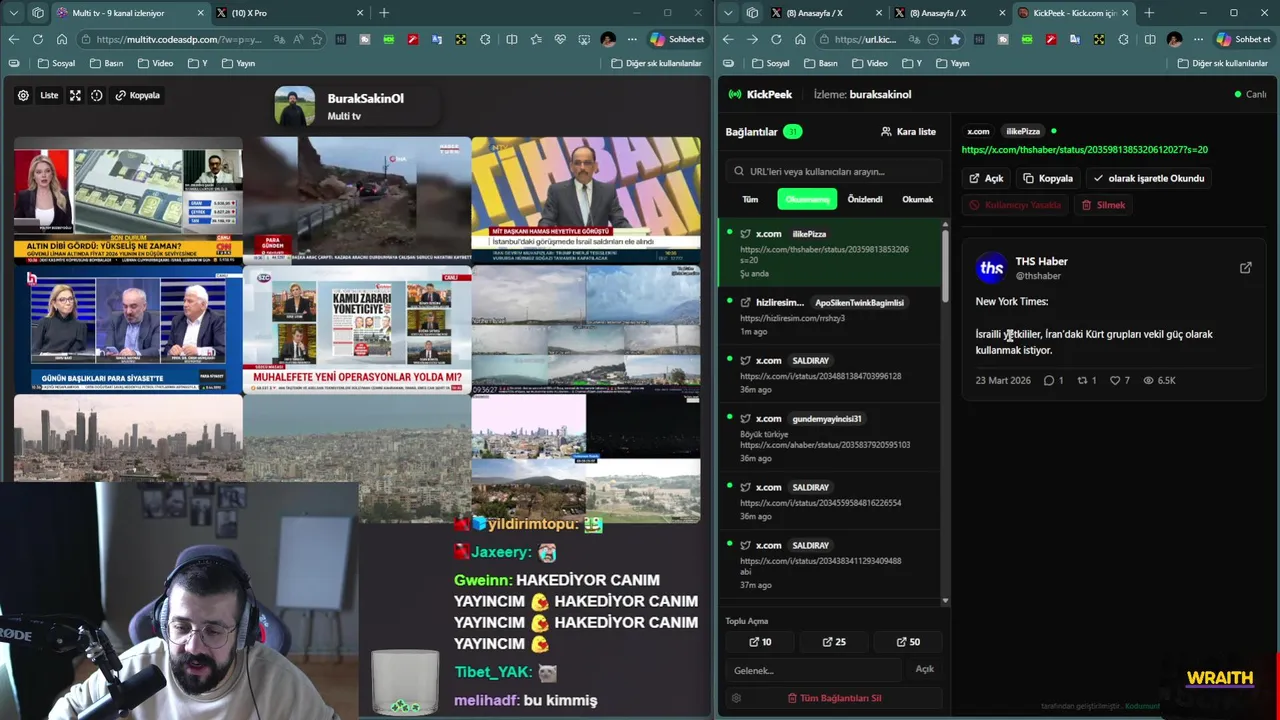Screen dimensions: 1280x720
Task: Open Basın bookmarks folder in left browser
Action: pyautogui.click(x=107, y=63)
